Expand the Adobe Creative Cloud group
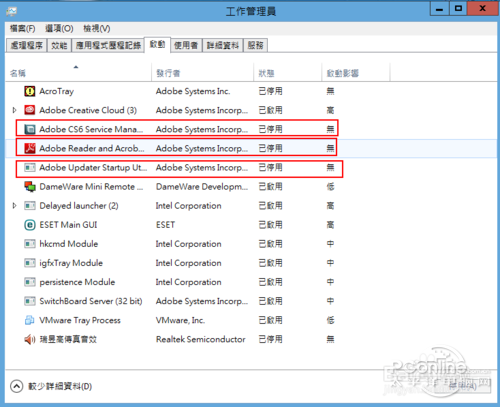 (14, 110)
